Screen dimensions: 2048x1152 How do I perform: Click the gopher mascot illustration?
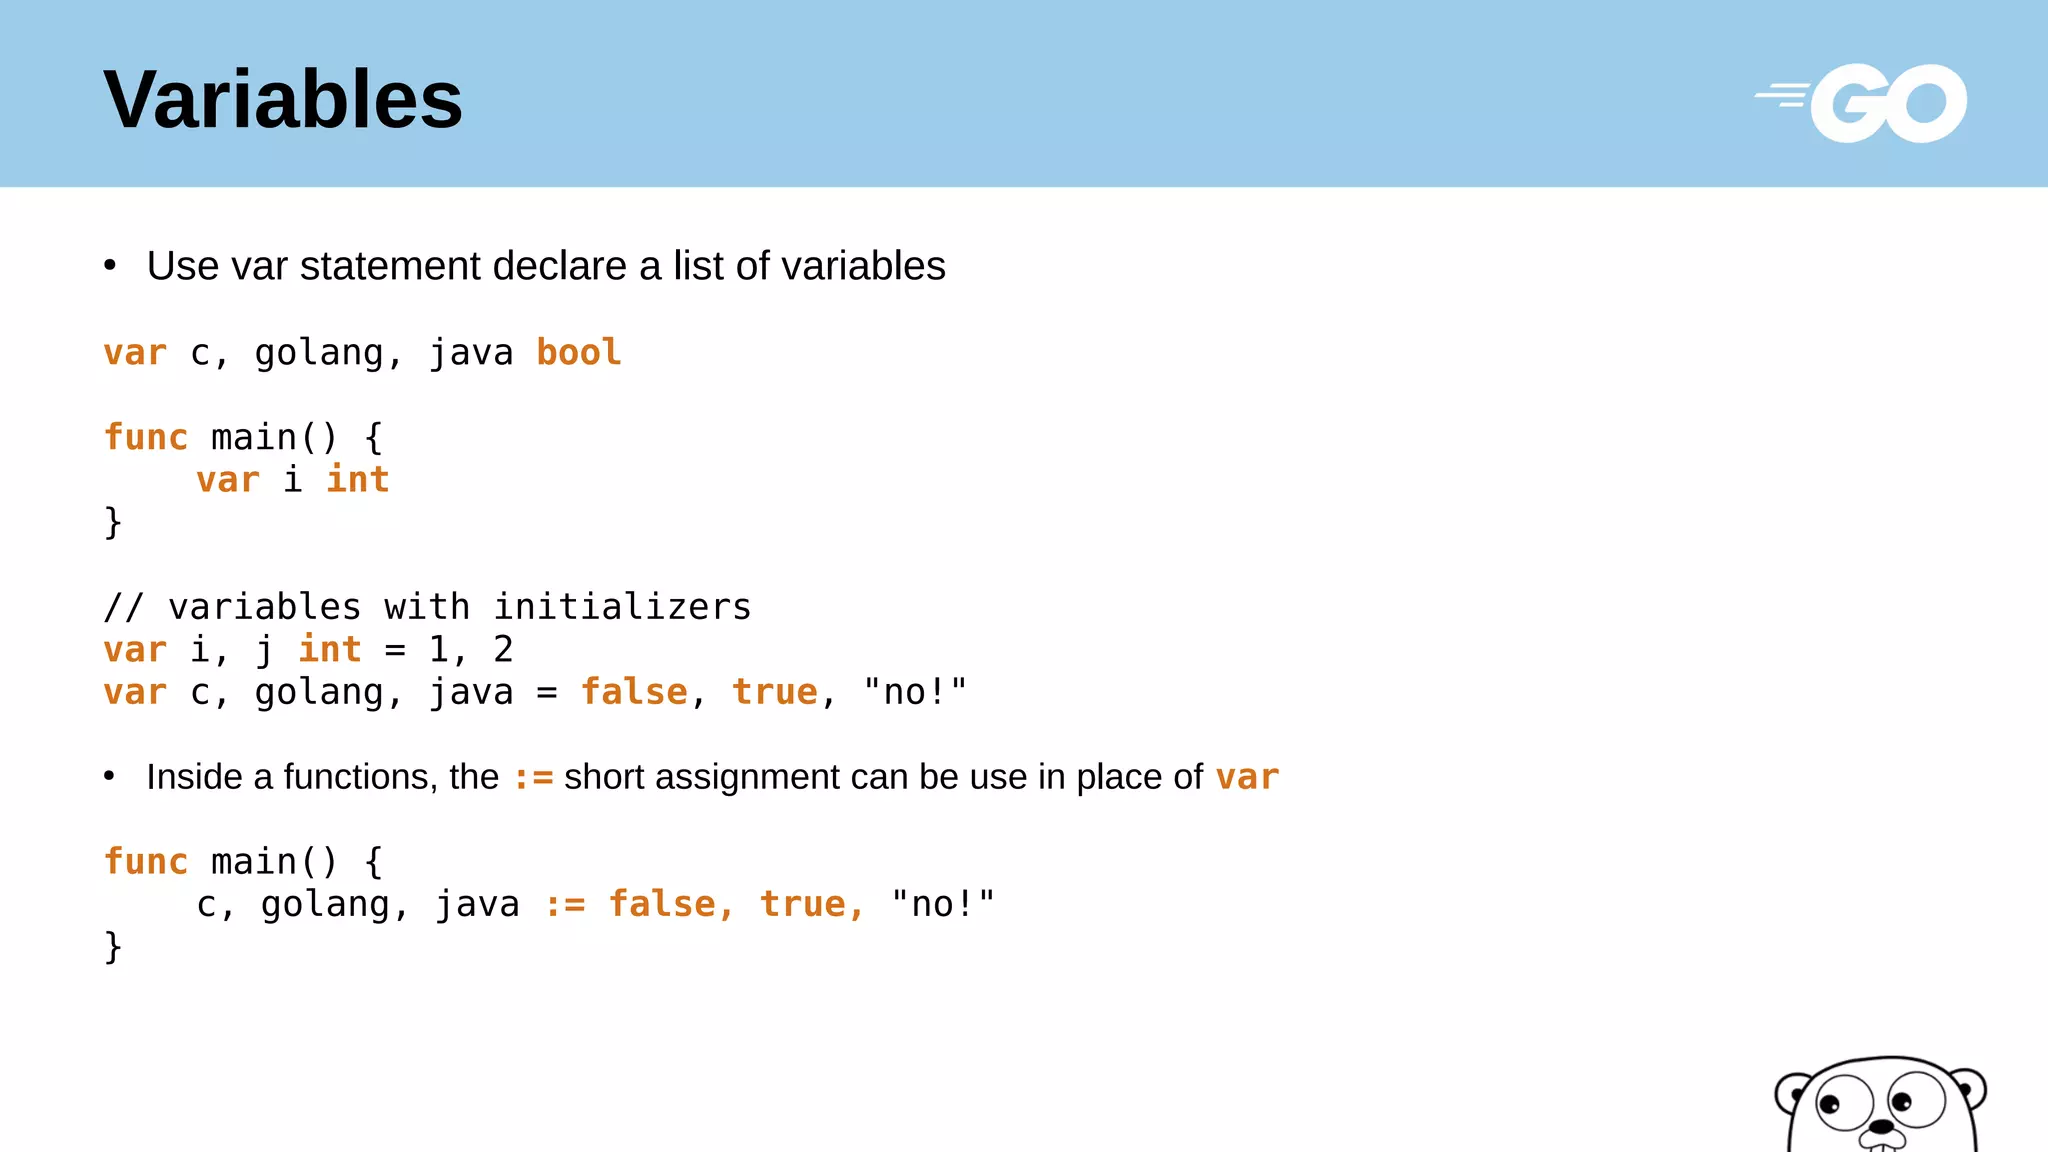1880,1106
